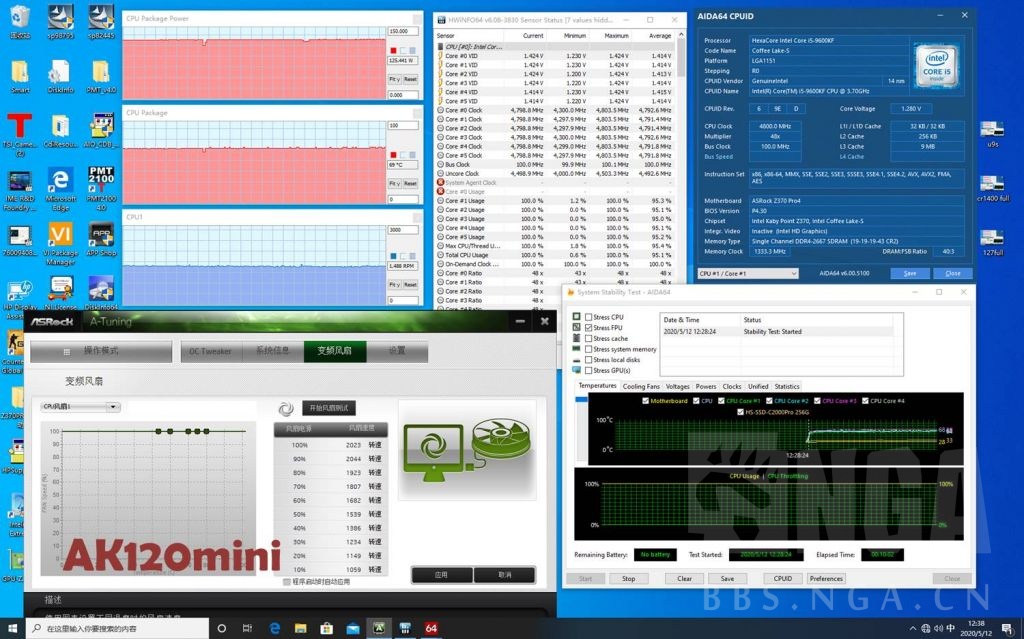Click the Preferences button
Image resolution: width=1024 pixels, height=639 pixels.
(x=826, y=578)
